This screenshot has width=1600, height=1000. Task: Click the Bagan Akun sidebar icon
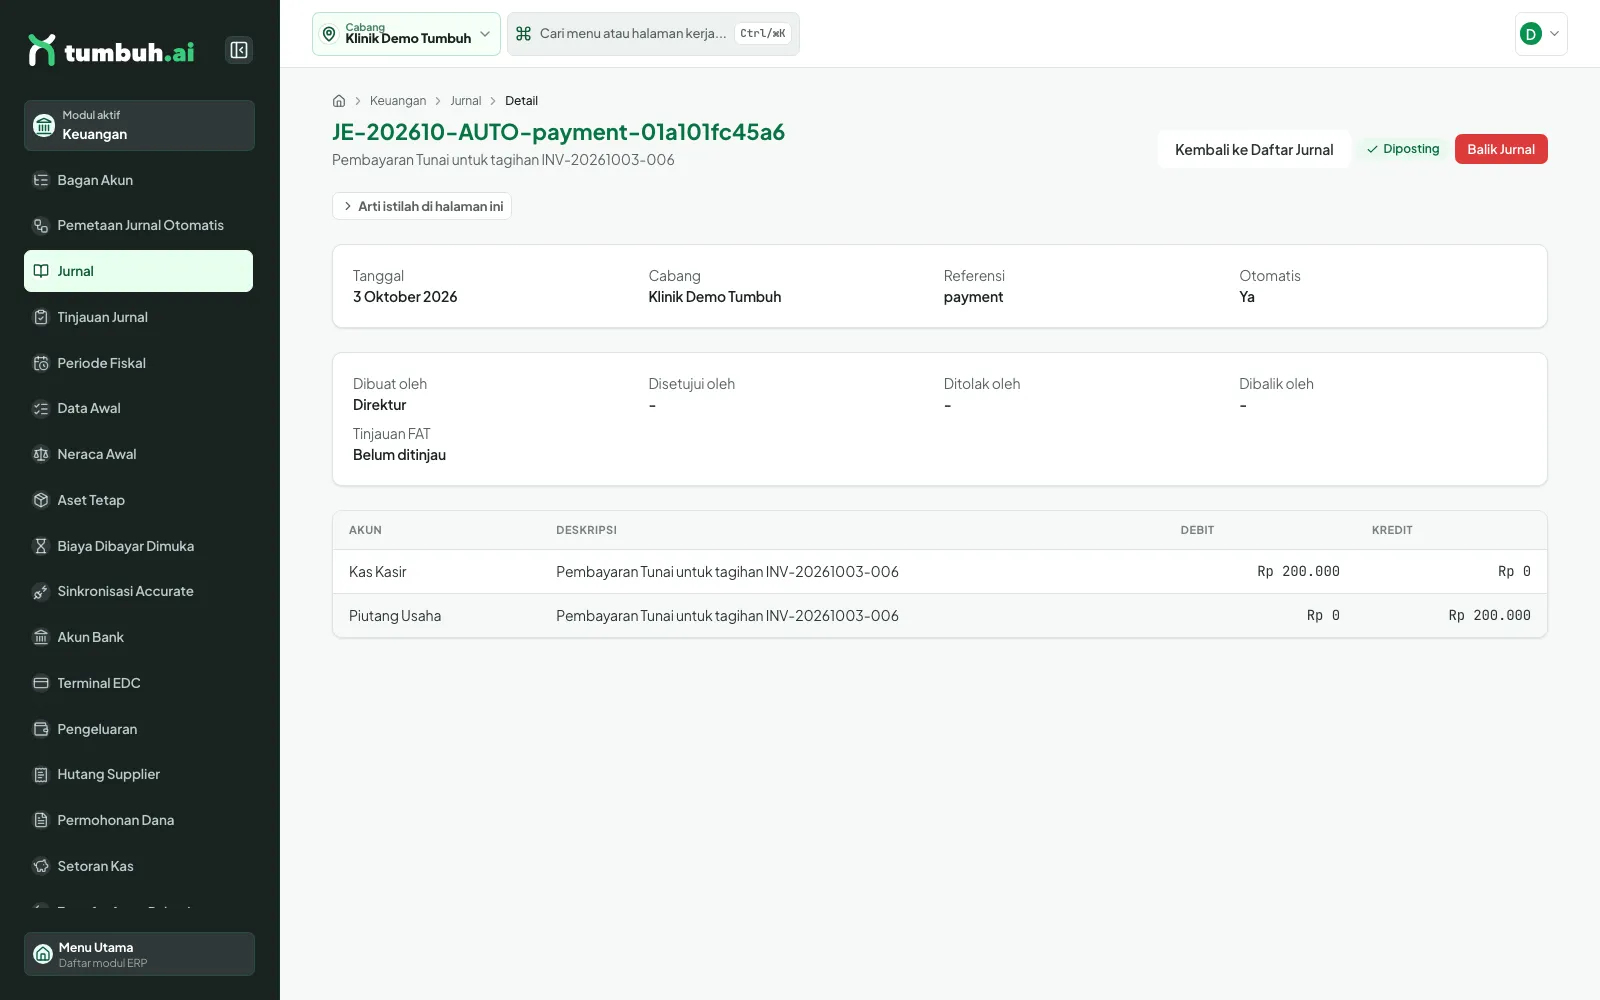pyautogui.click(x=41, y=180)
